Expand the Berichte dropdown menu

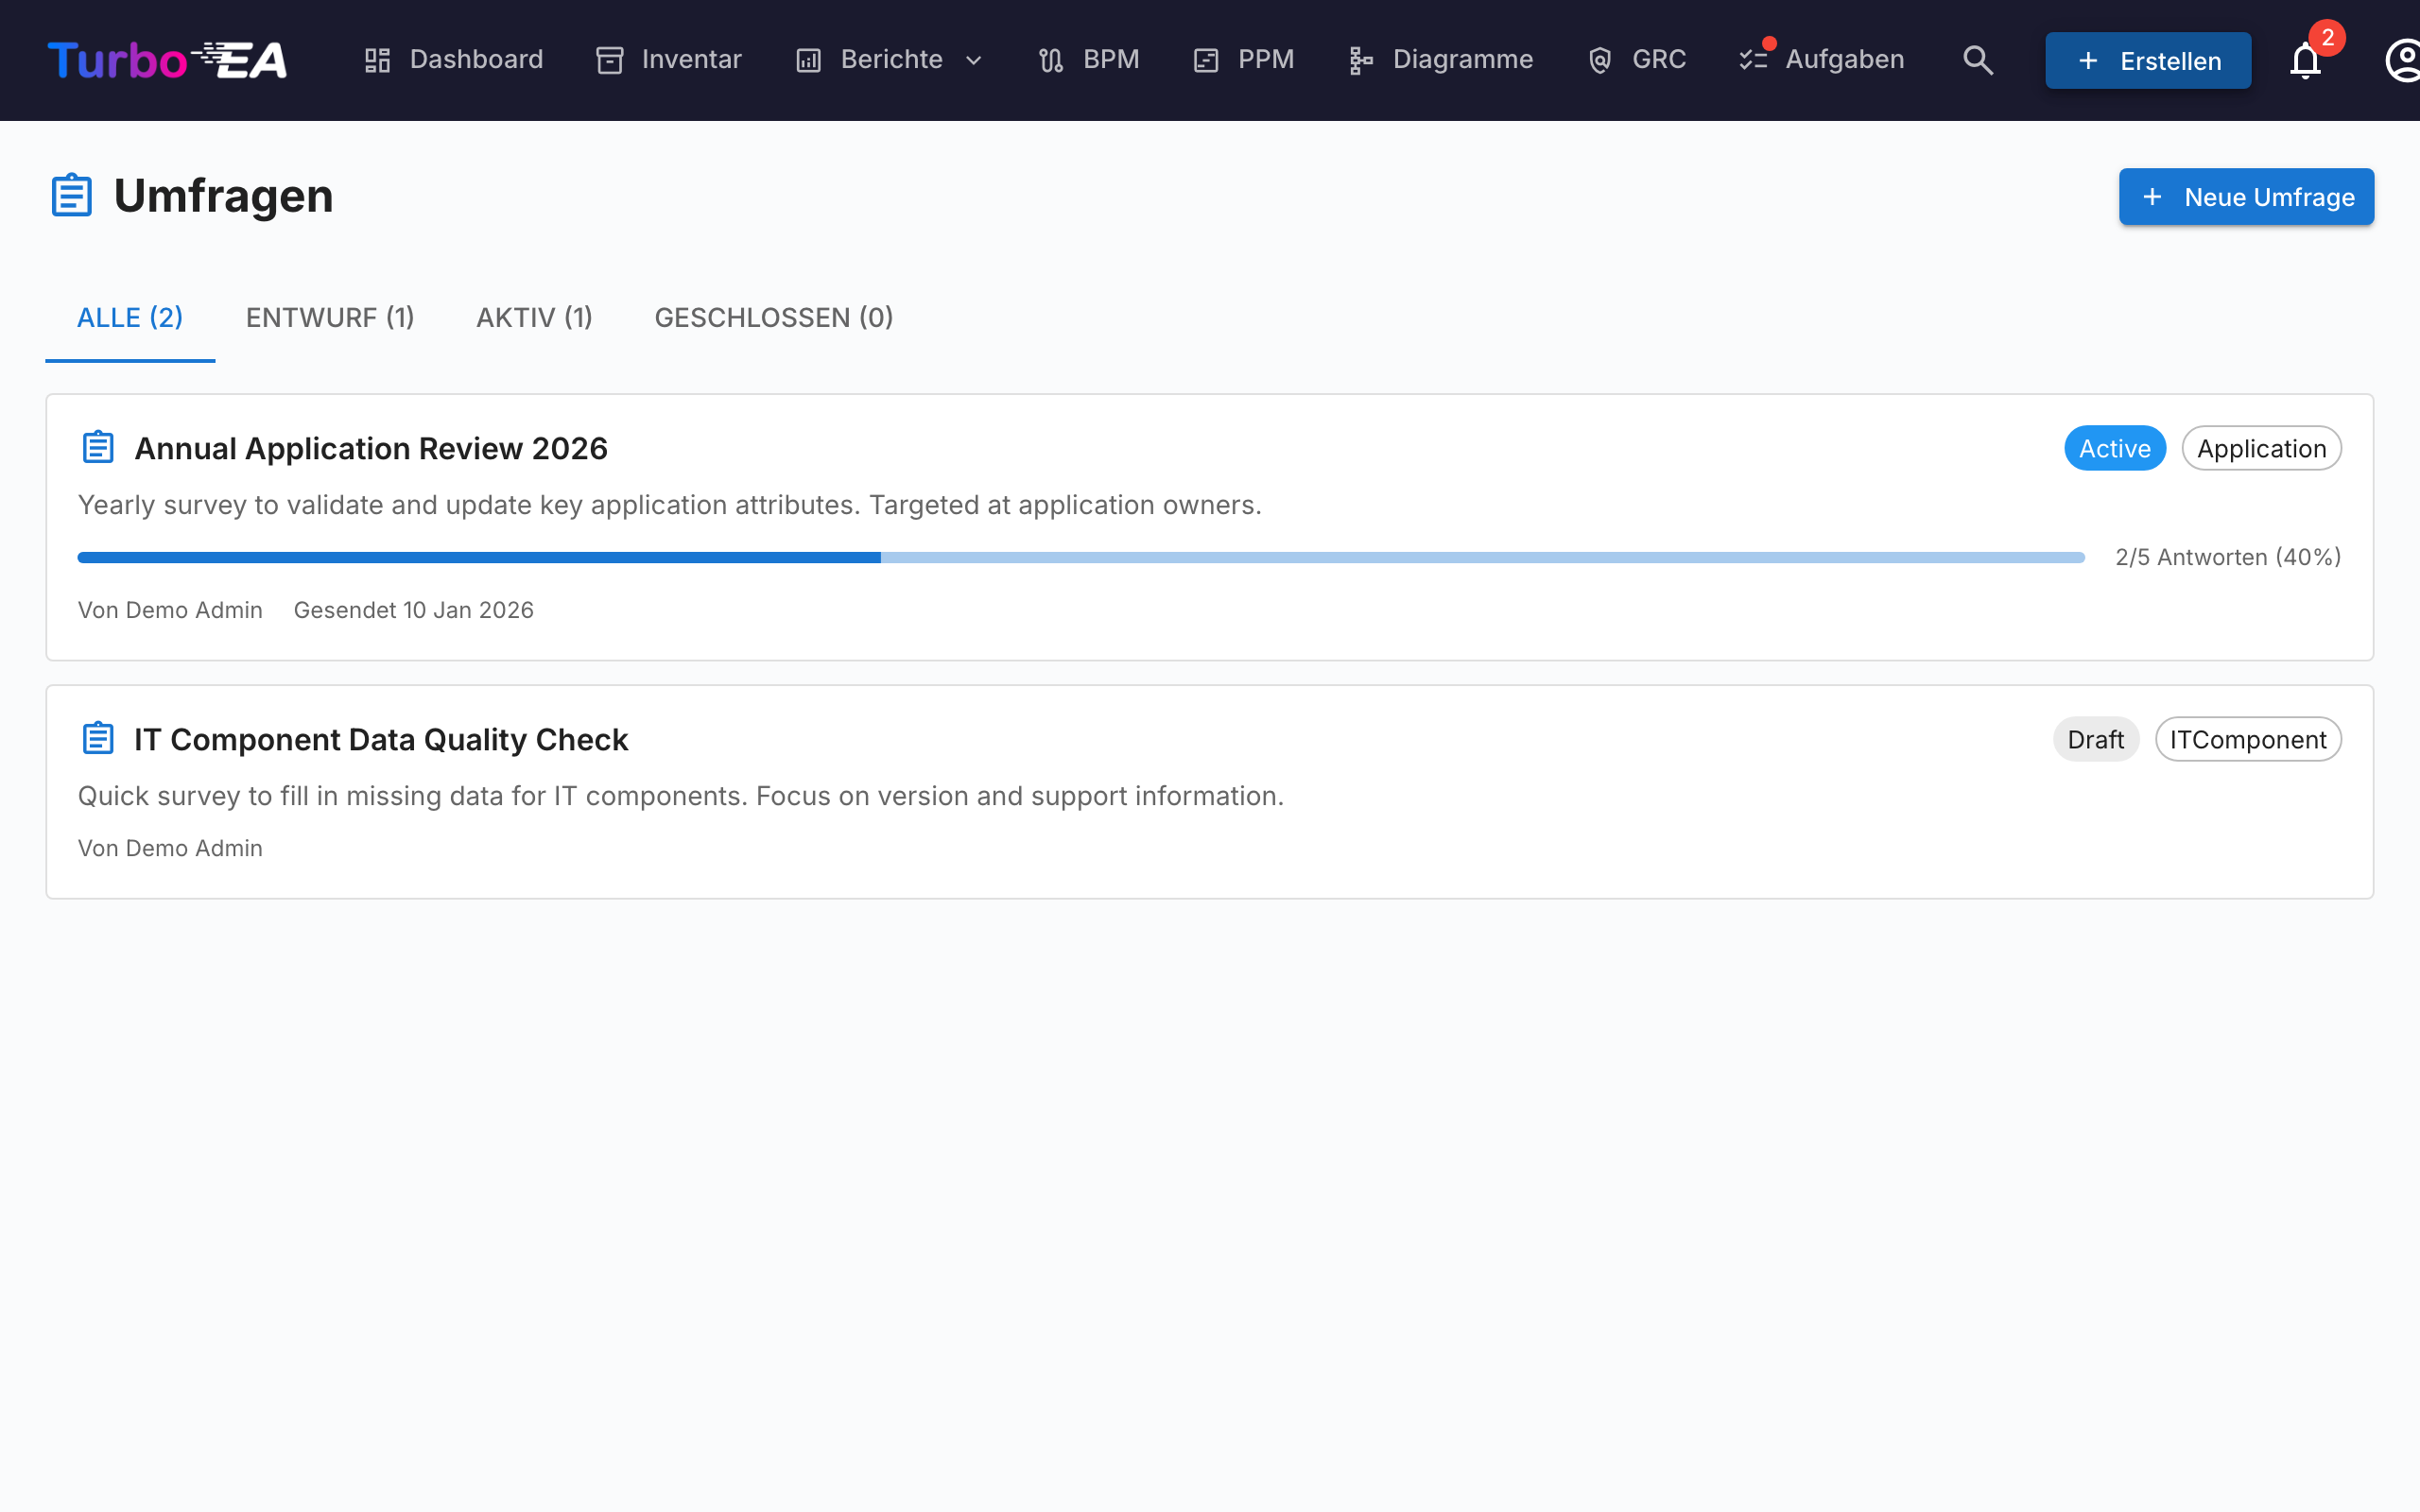(889, 60)
